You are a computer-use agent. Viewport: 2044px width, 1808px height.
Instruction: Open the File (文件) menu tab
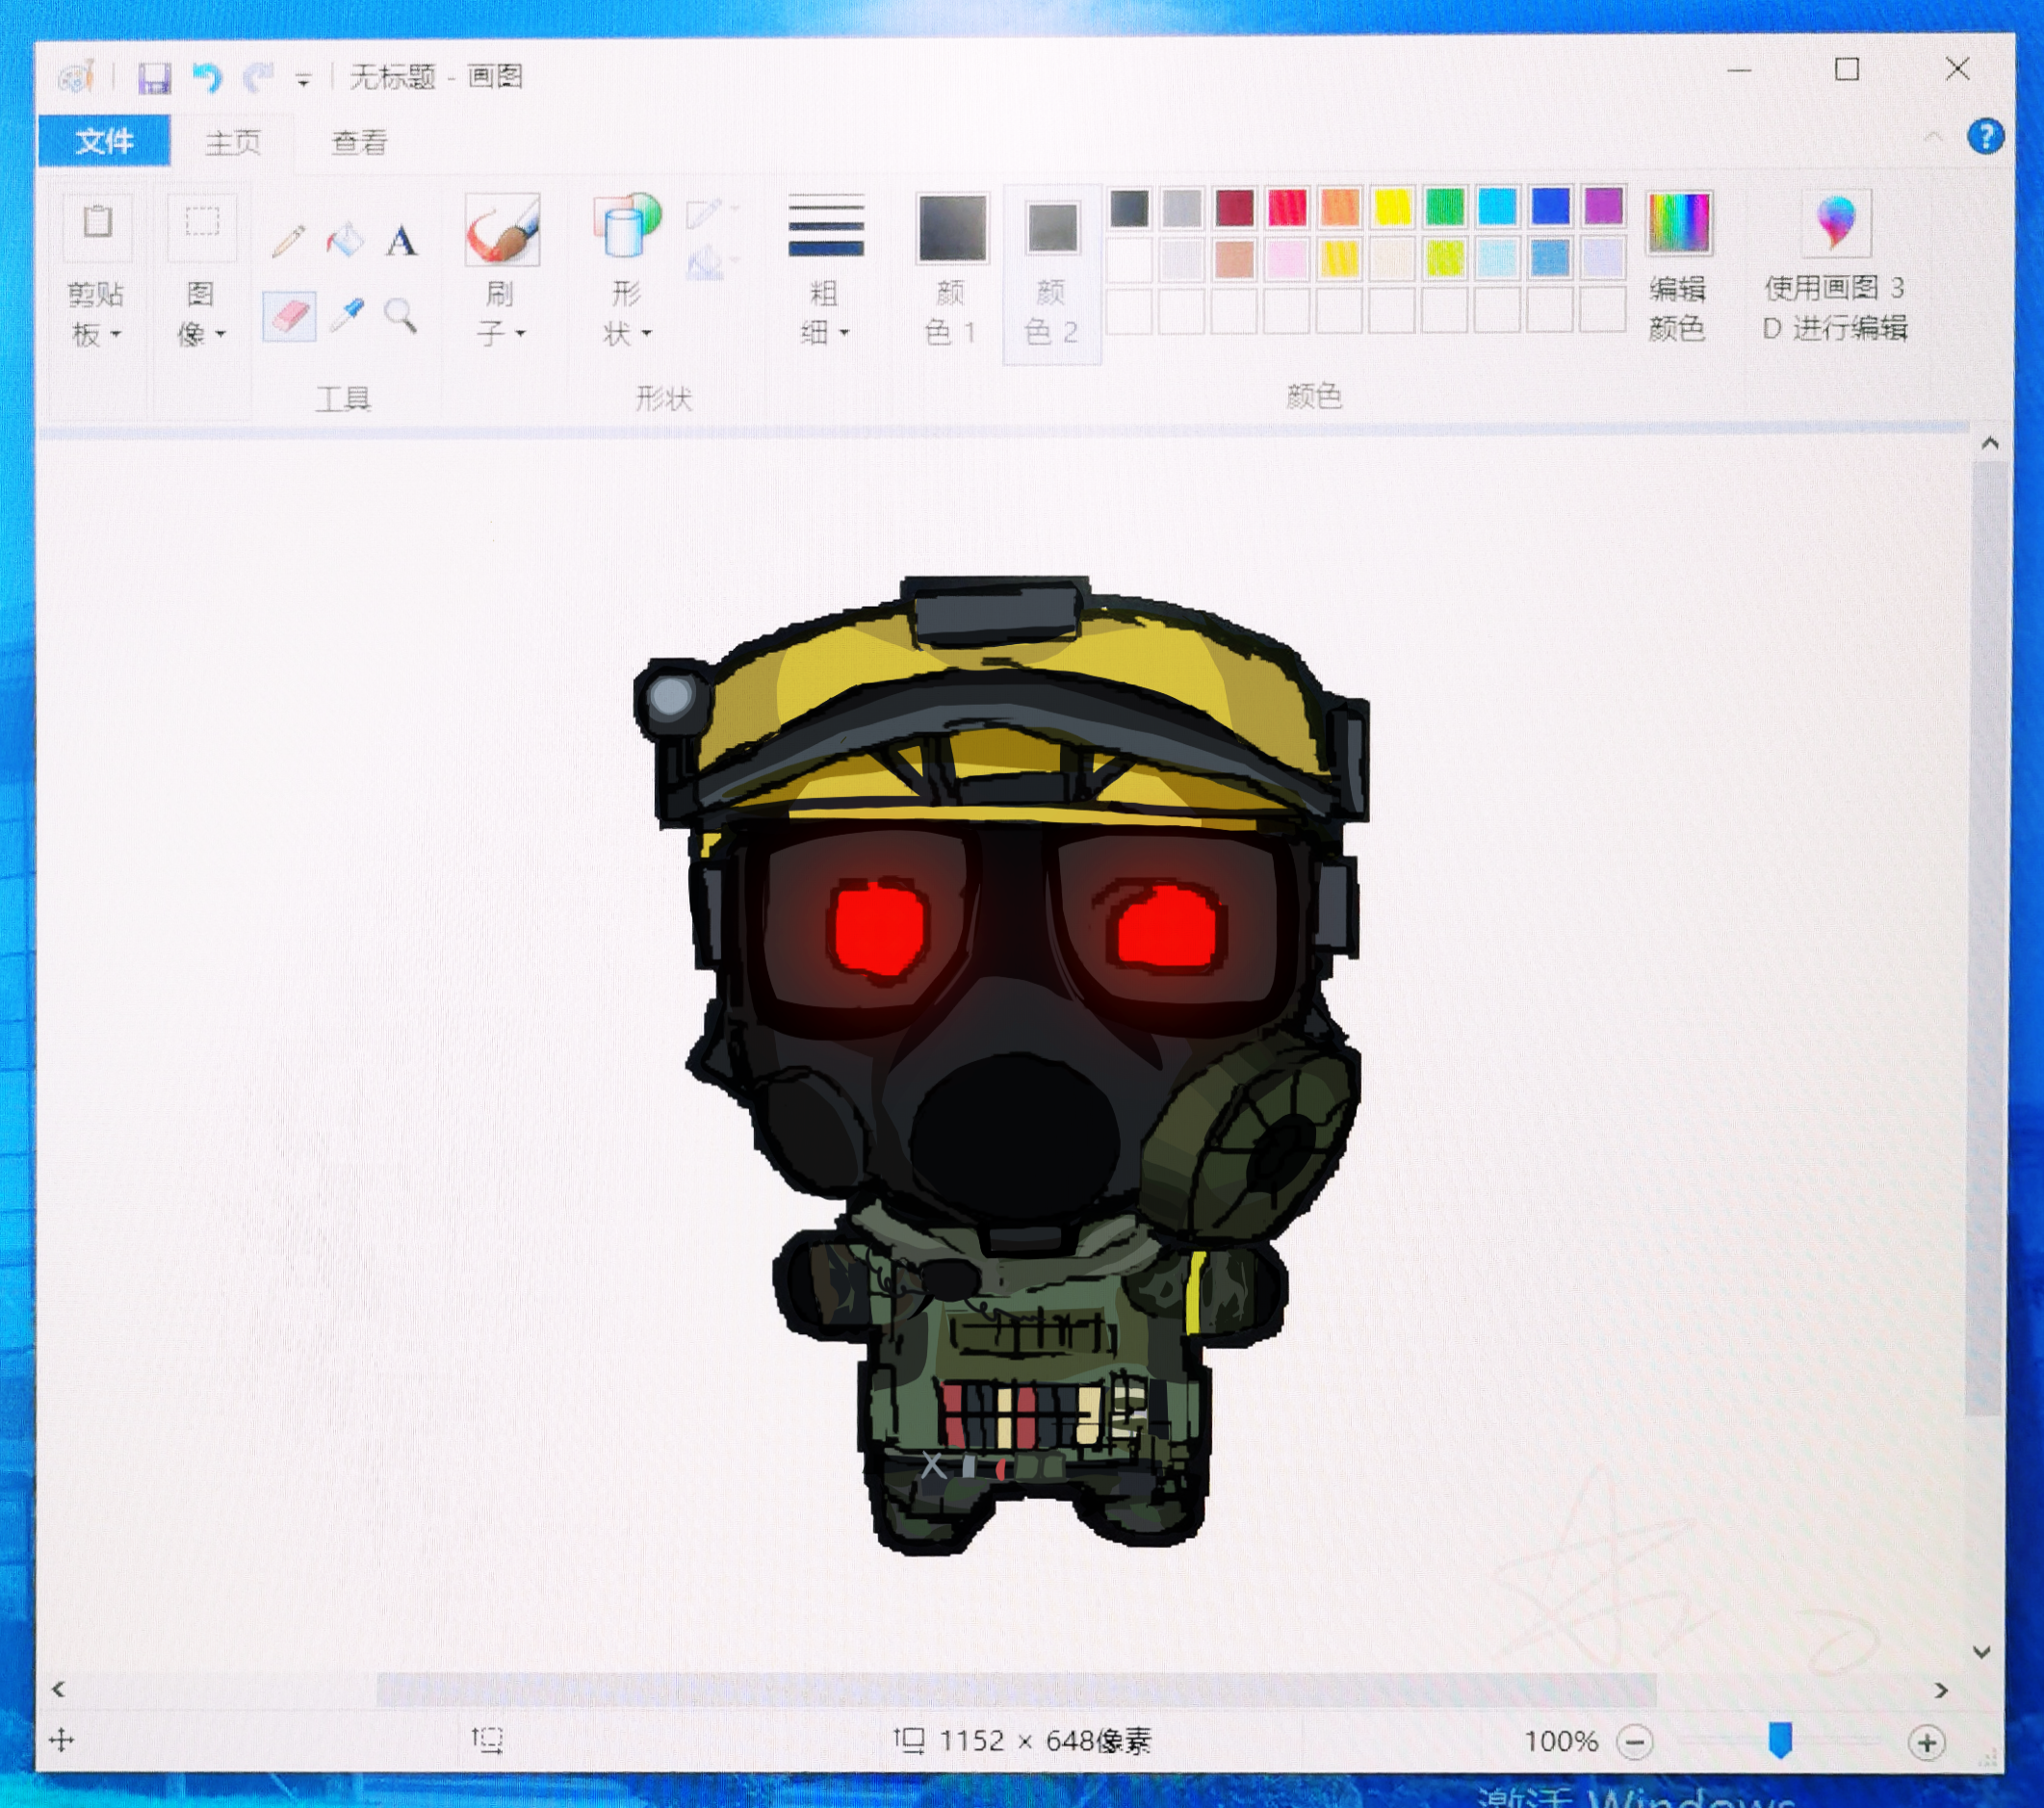pyautogui.click(x=105, y=141)
